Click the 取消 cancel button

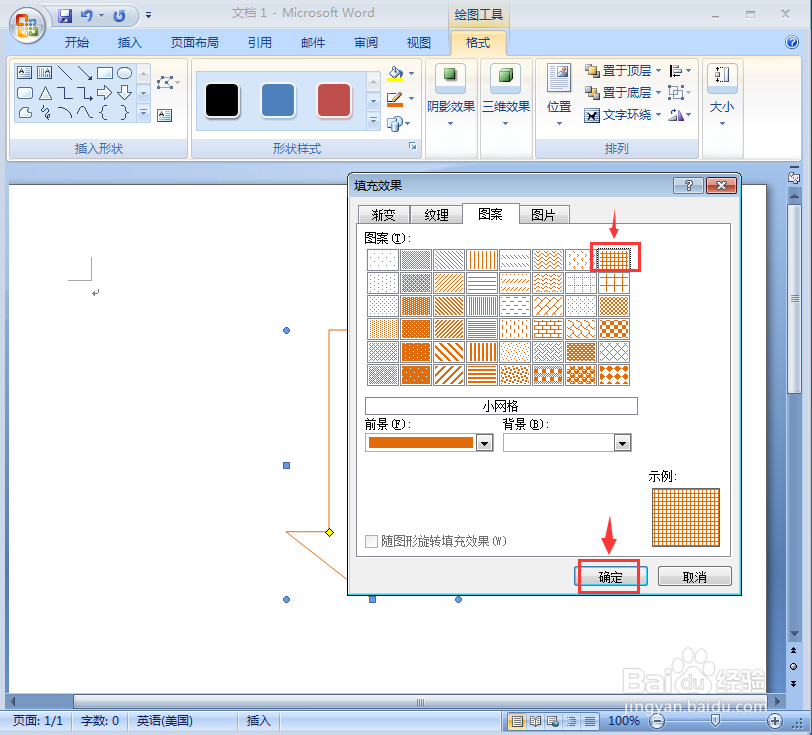click(x=694, y=577)
